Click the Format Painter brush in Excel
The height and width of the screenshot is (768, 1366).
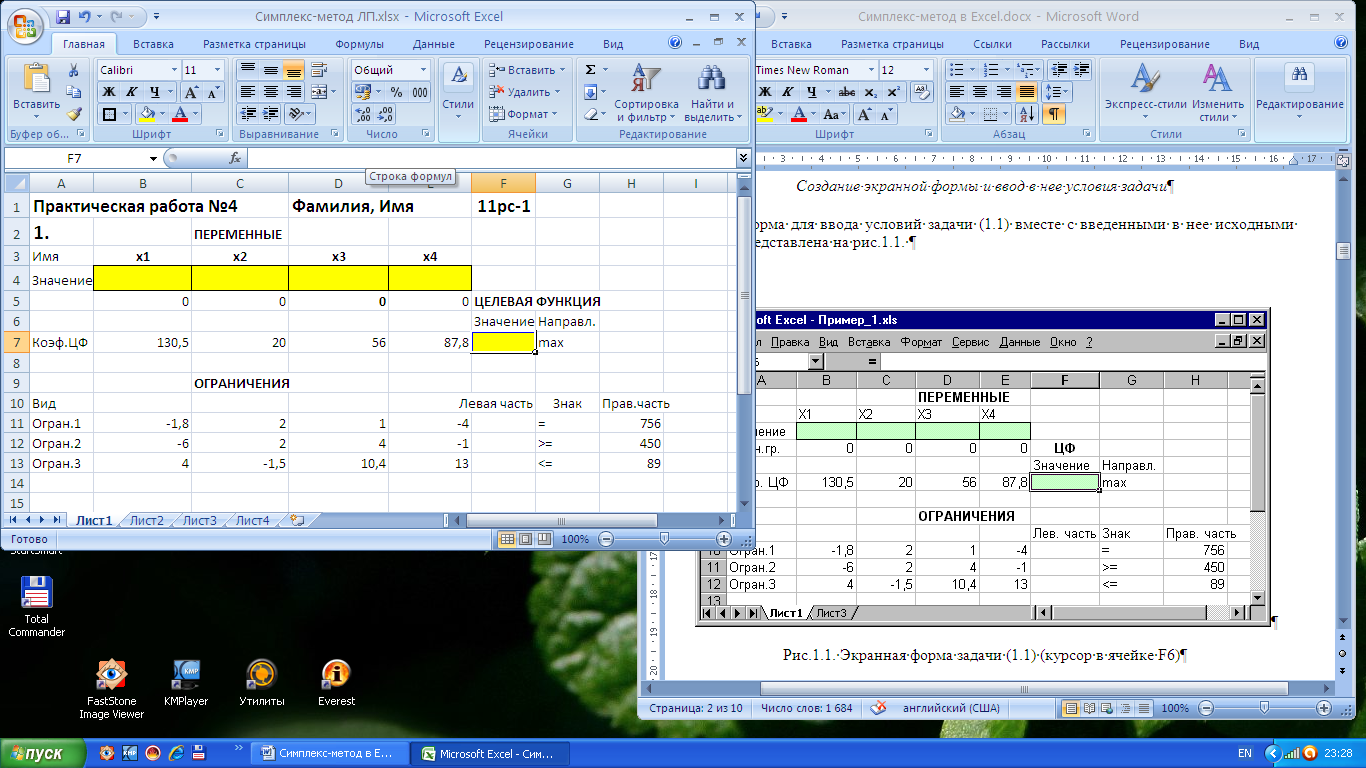(x=73, y=114)
